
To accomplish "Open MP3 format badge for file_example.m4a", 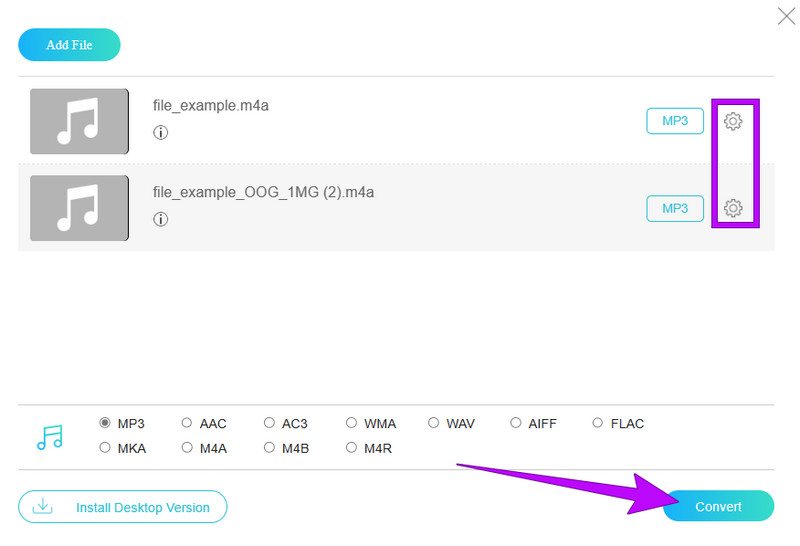I will [675, 121].
